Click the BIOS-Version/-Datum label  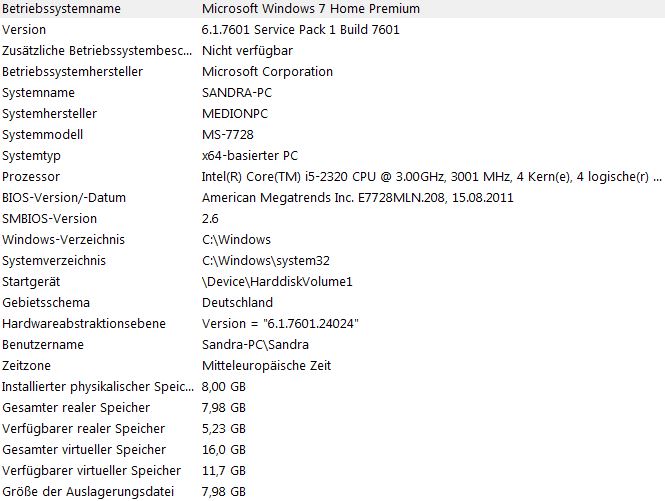click(64, 198)
